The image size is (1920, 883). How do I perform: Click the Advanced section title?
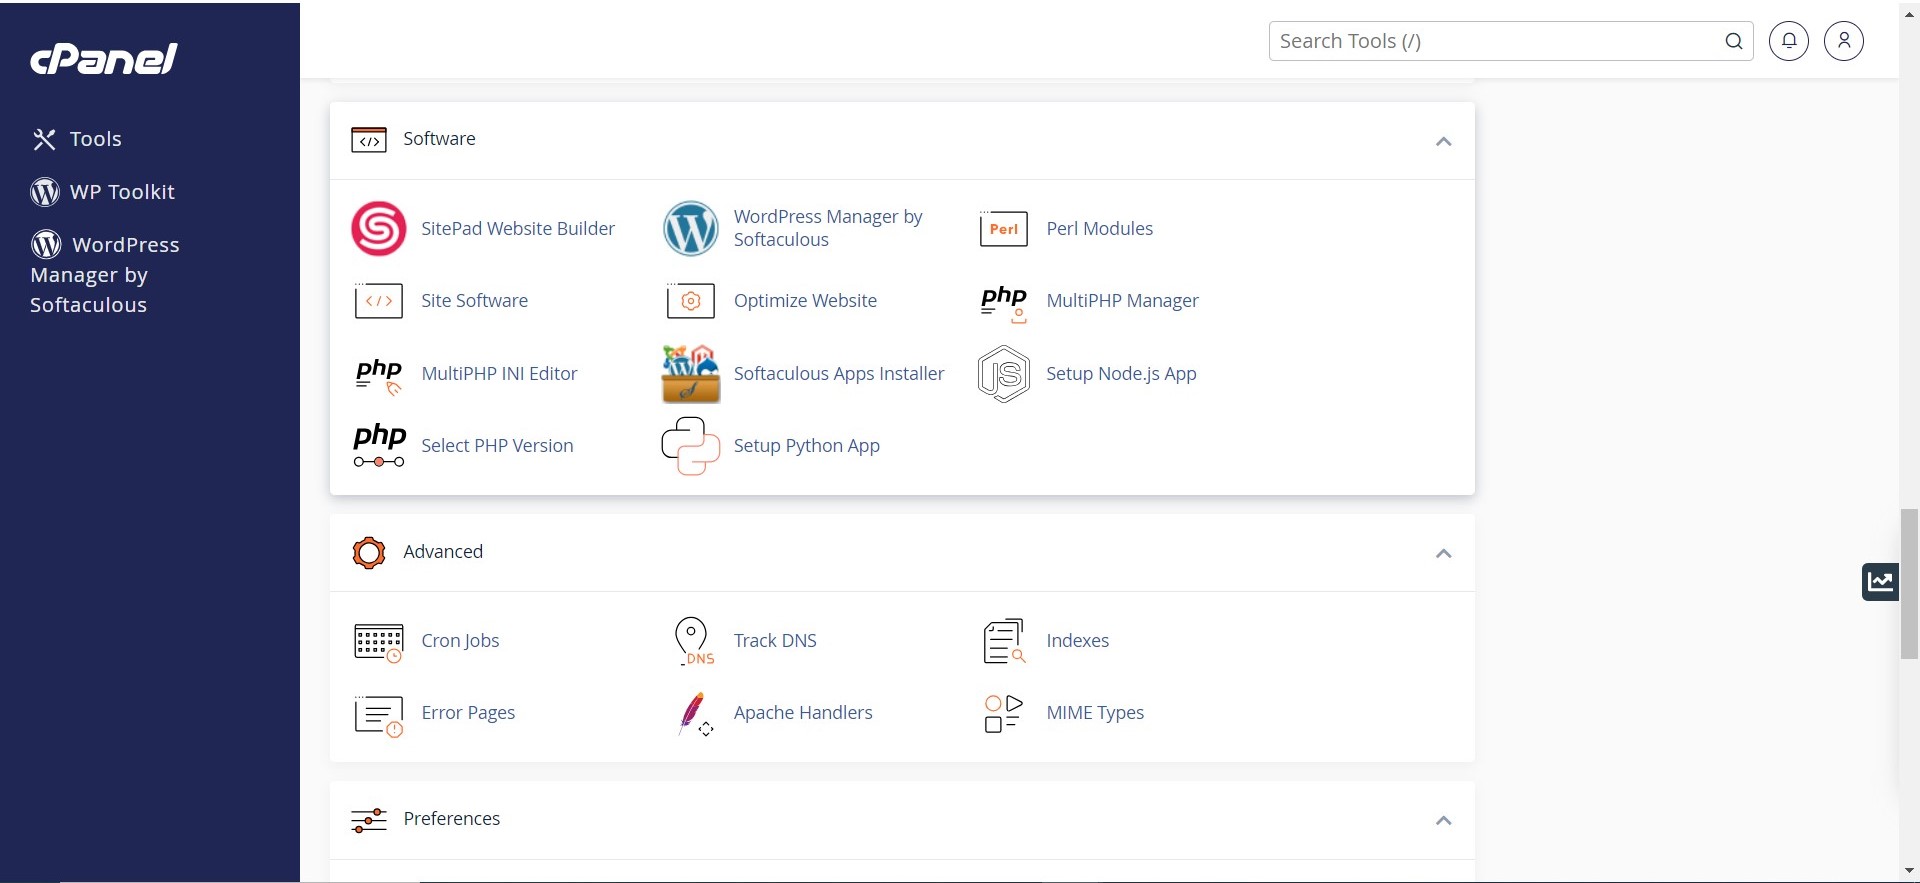[443, 552]
